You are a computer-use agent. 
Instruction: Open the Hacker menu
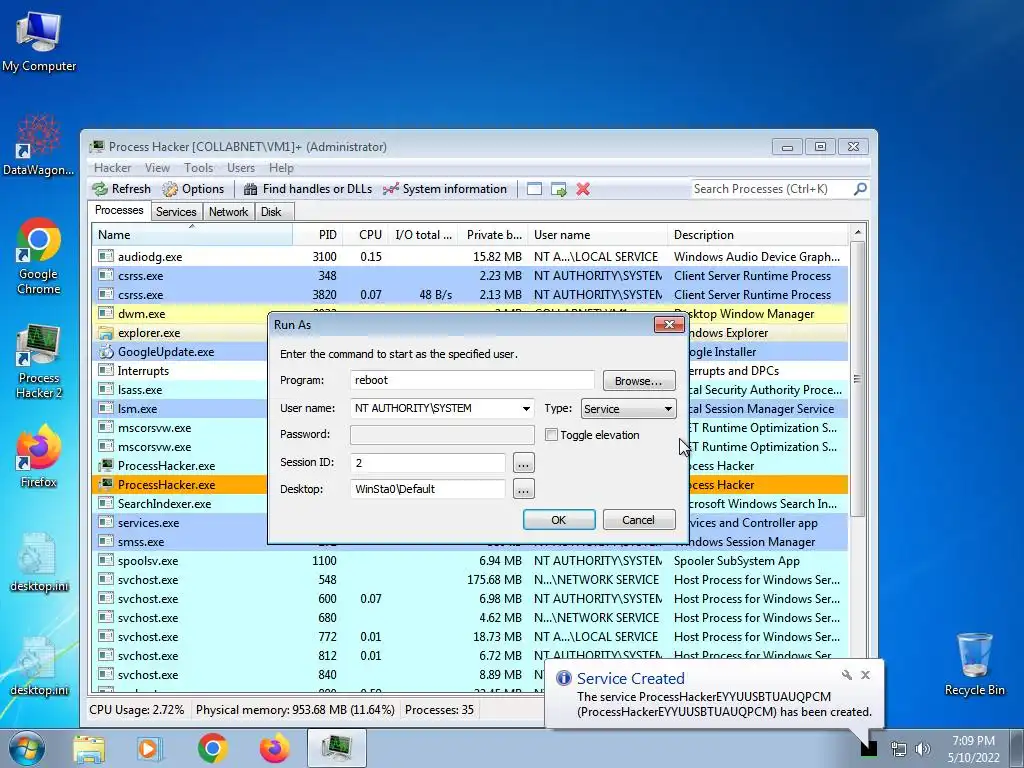pyautogui.click(x=112, y=168)
